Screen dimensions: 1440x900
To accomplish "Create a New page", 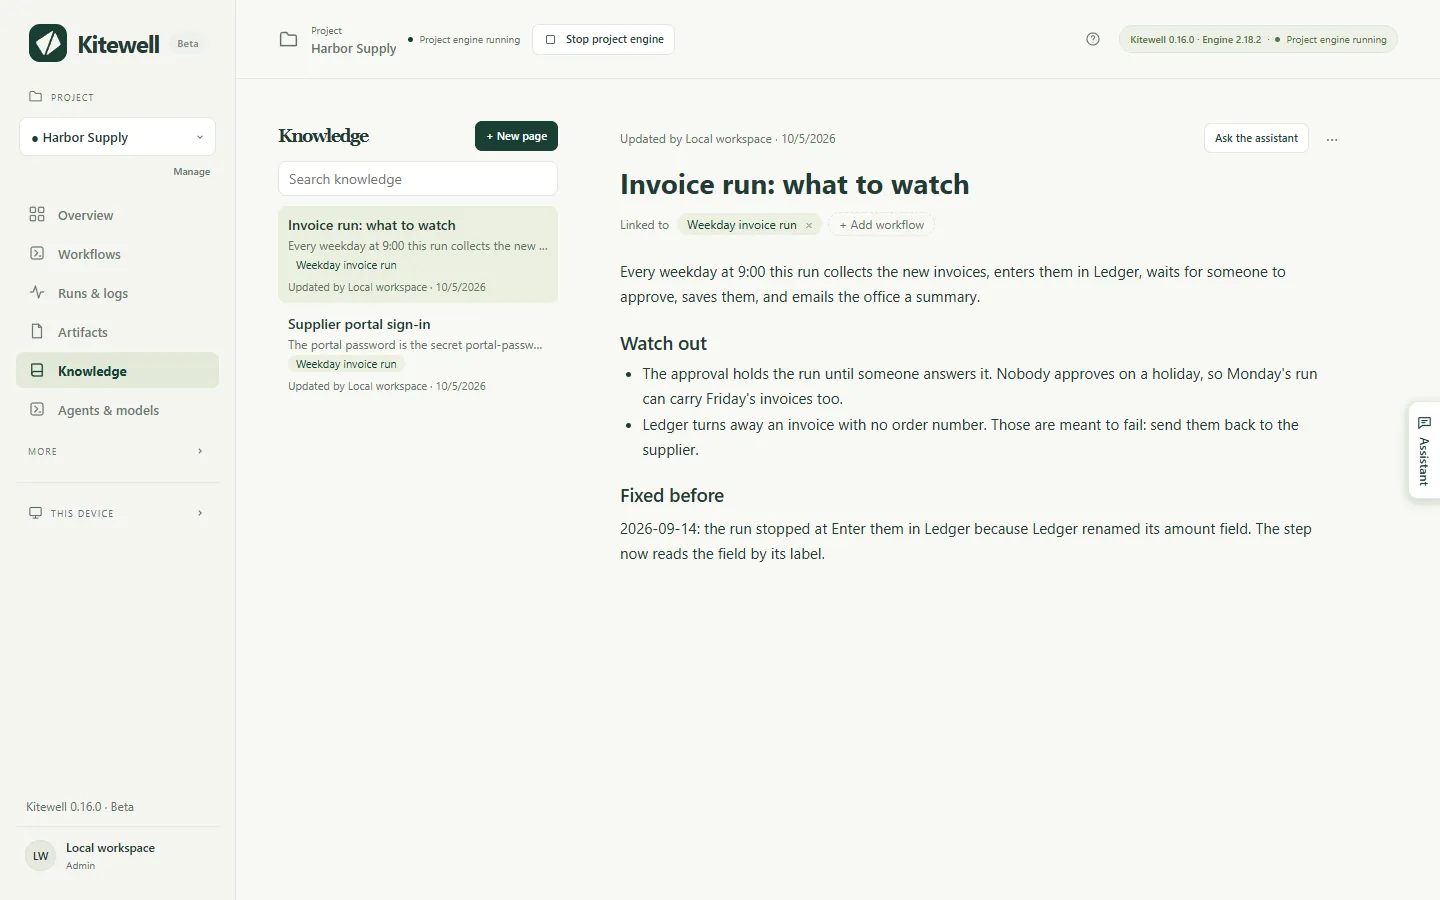I will click(x=516, y=136).
